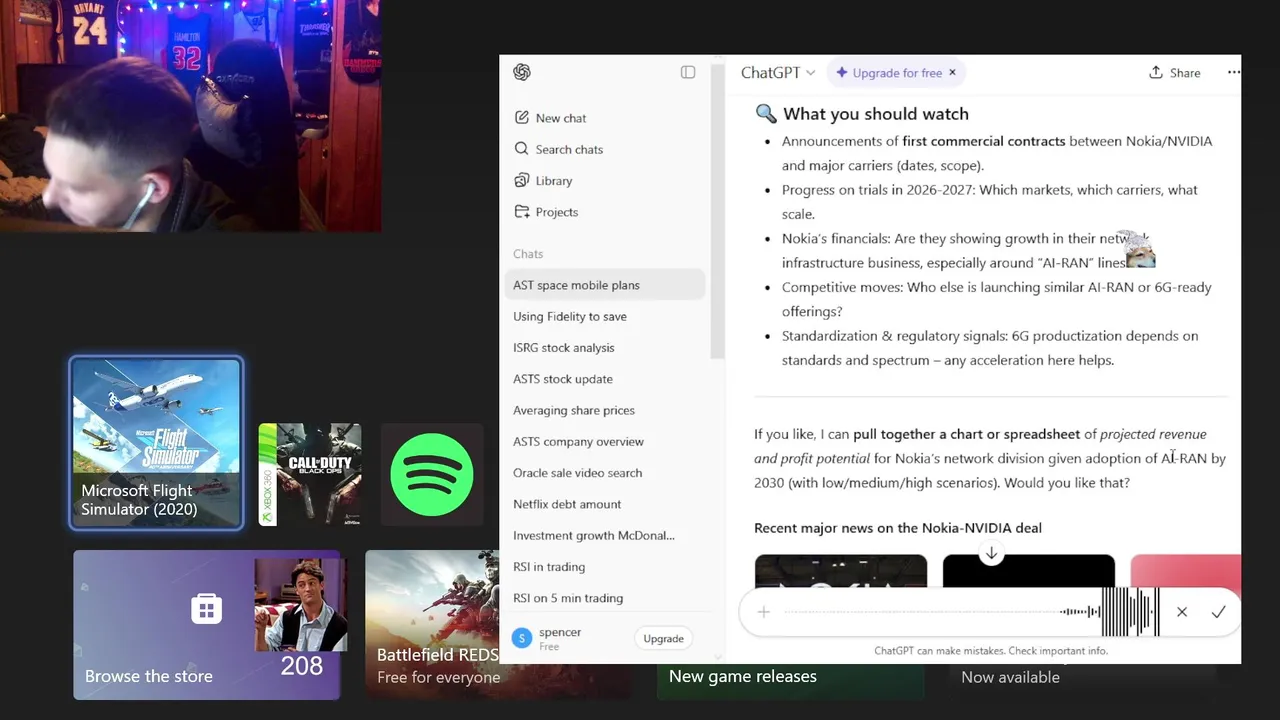Open the Projects section
Image resolution: width=1280 pixels, height=720 pixels.
(x=606, y=212)
